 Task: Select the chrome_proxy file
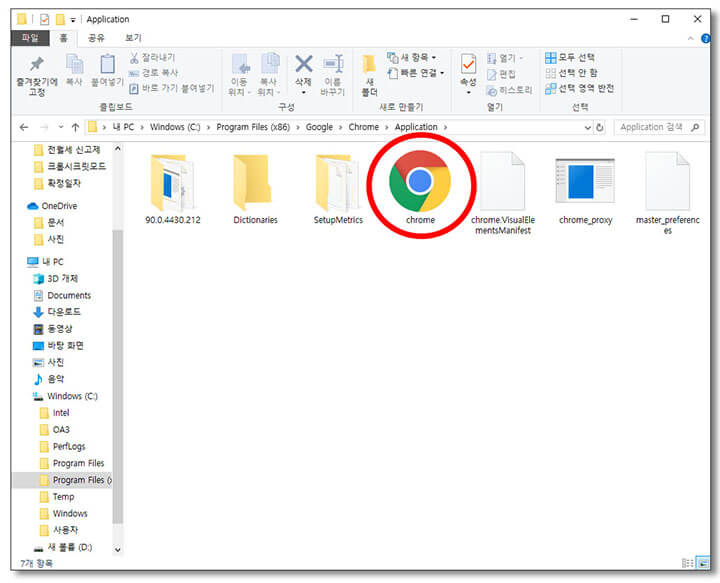tap(585, 191)
